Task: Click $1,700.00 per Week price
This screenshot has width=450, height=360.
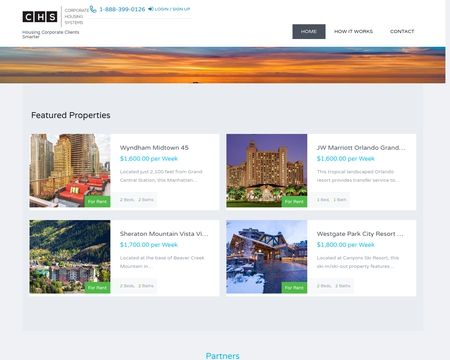Action: click(x=149, y=245)
